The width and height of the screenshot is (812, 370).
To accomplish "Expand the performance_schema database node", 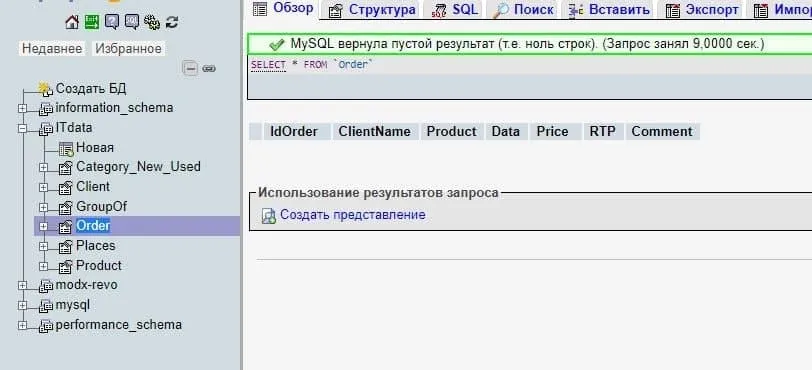I will pos(22,325).
